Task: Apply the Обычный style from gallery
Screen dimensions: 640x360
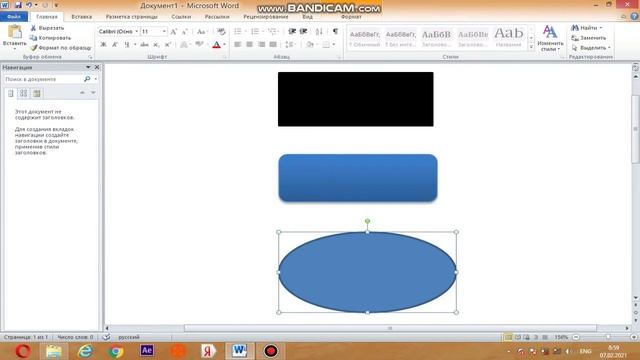Action: point(364,38)
